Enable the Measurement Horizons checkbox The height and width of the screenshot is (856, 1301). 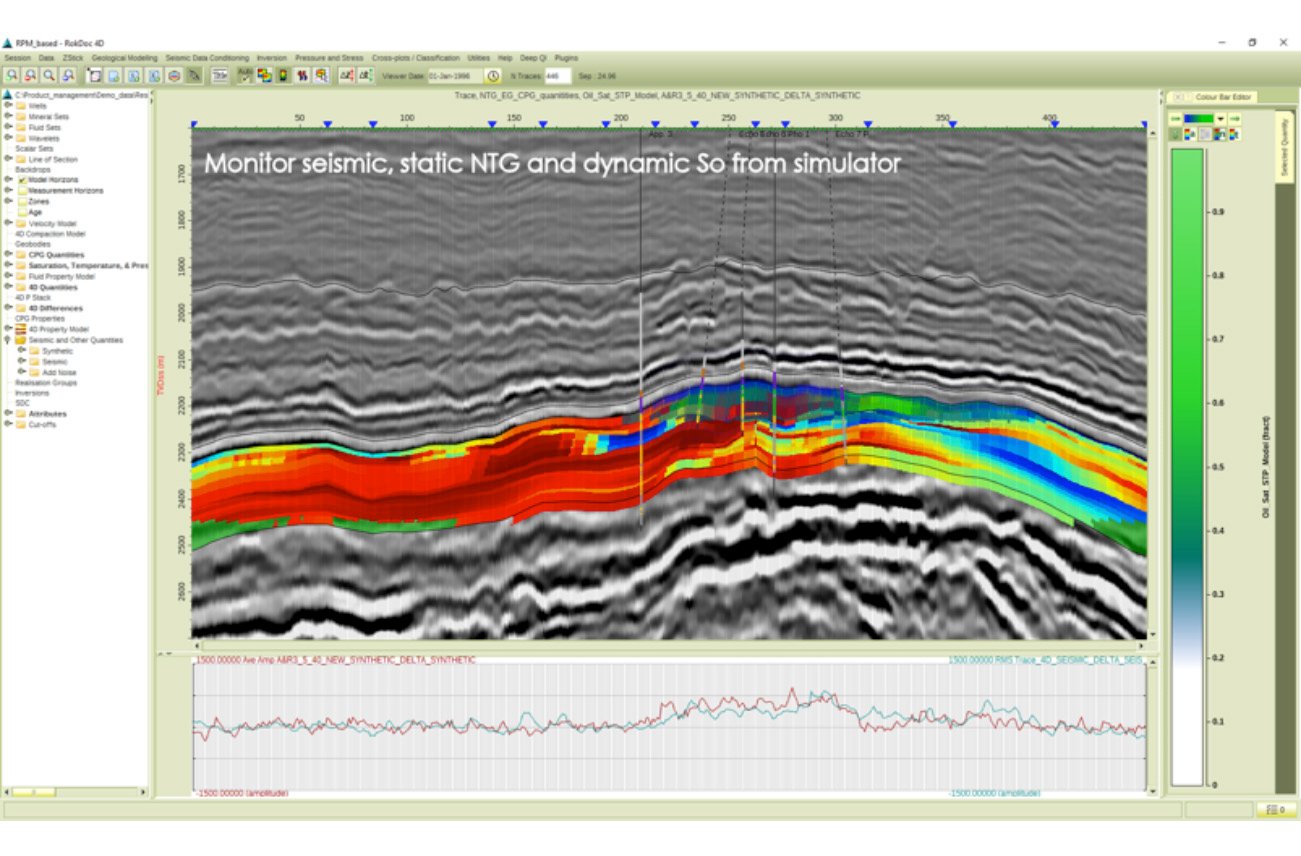[x=25, y=190]
